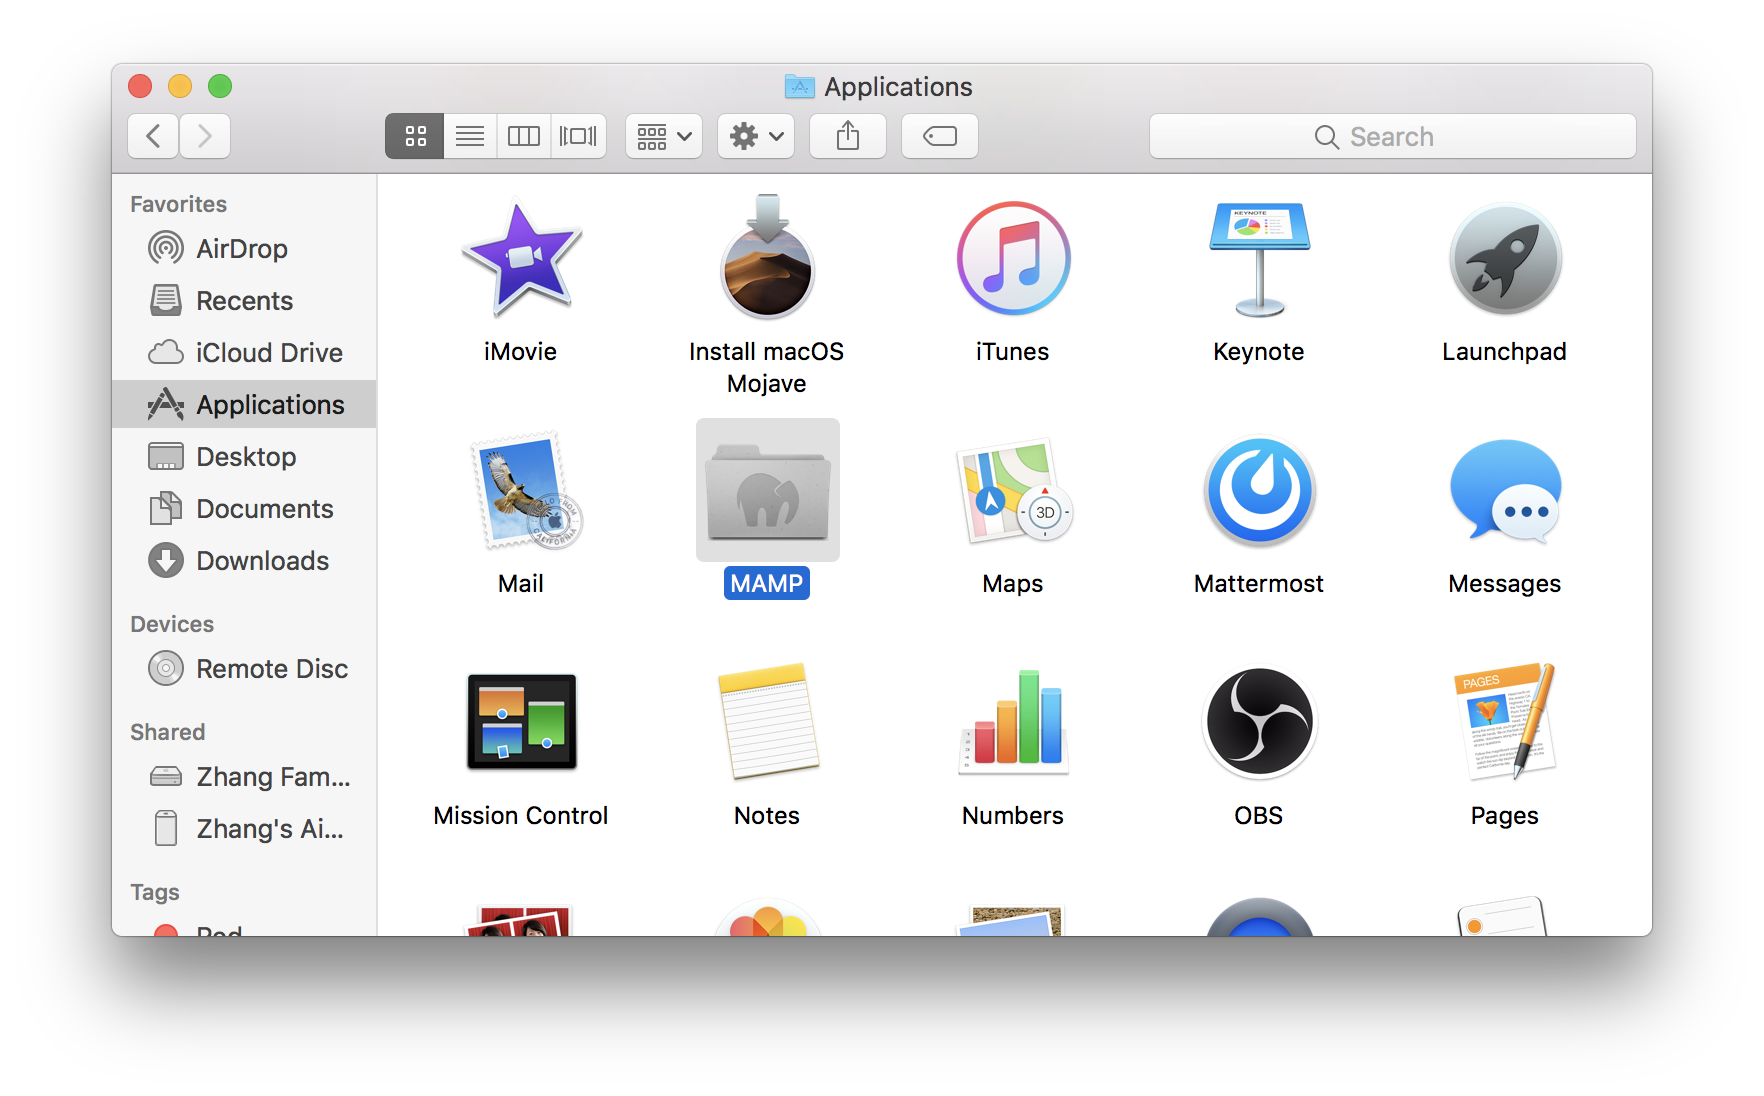Select the MAMP folder
The width and height of the screenshot is (1764, 1096).
point(767,491)
